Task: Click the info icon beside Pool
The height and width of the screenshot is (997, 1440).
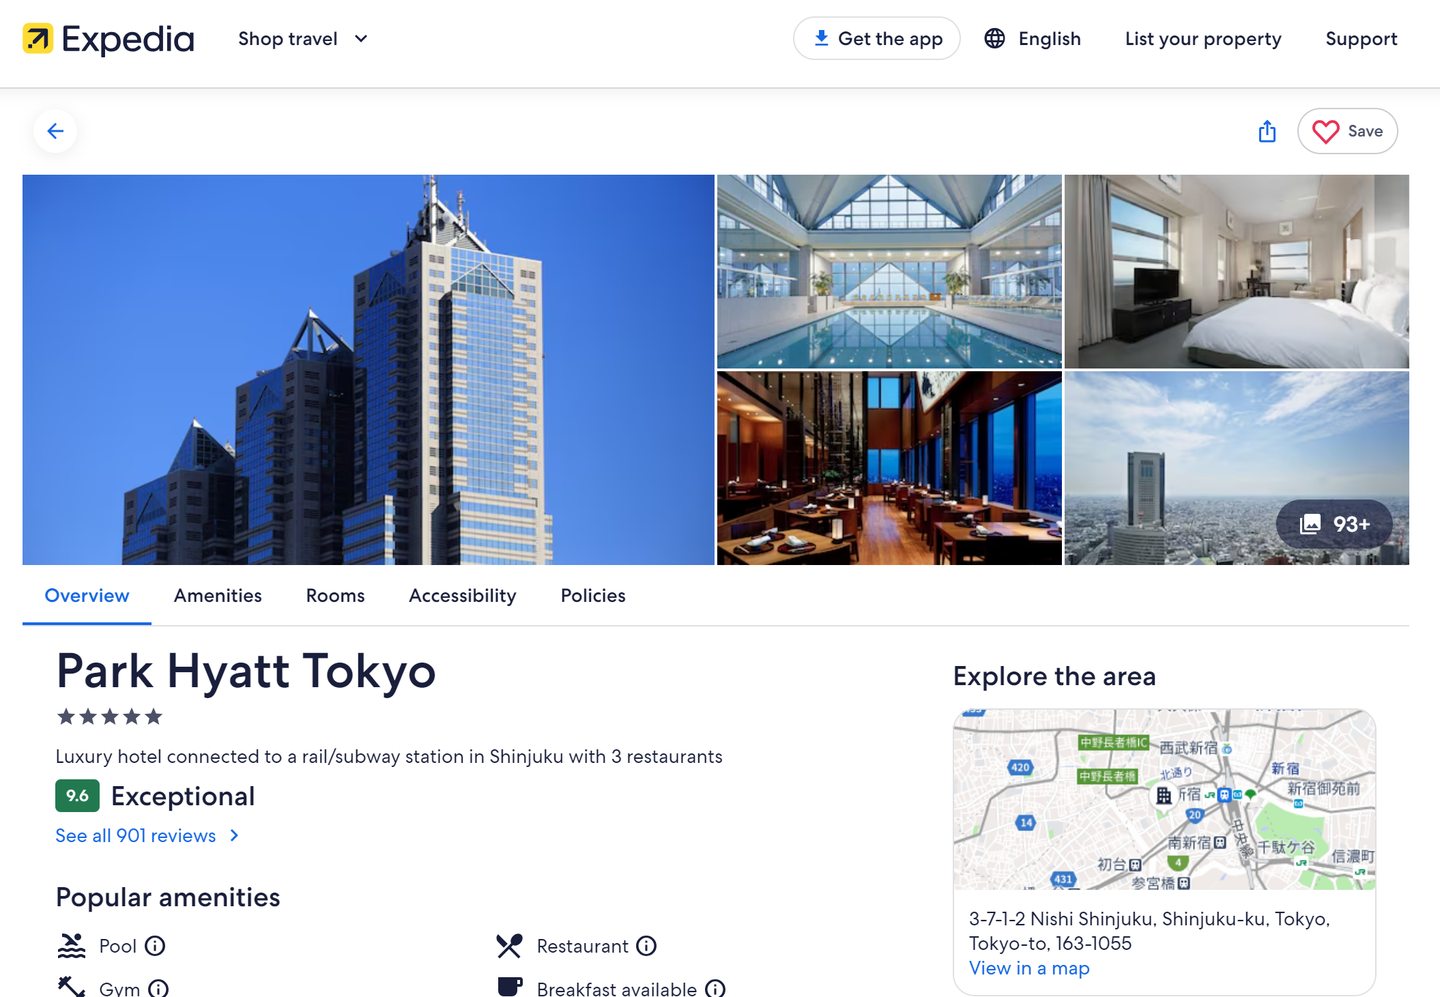Action: click(155, 946)
